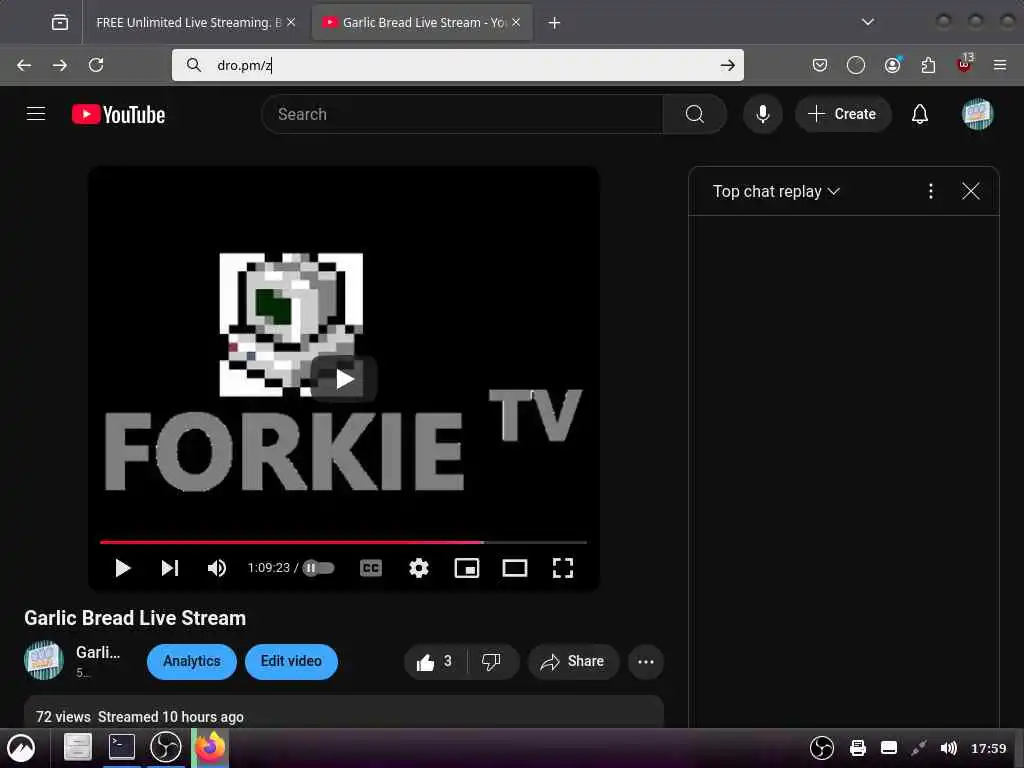Open the taskbar application launcher
The width and height of the screenshot is (1024, 768).
point(22,748)
